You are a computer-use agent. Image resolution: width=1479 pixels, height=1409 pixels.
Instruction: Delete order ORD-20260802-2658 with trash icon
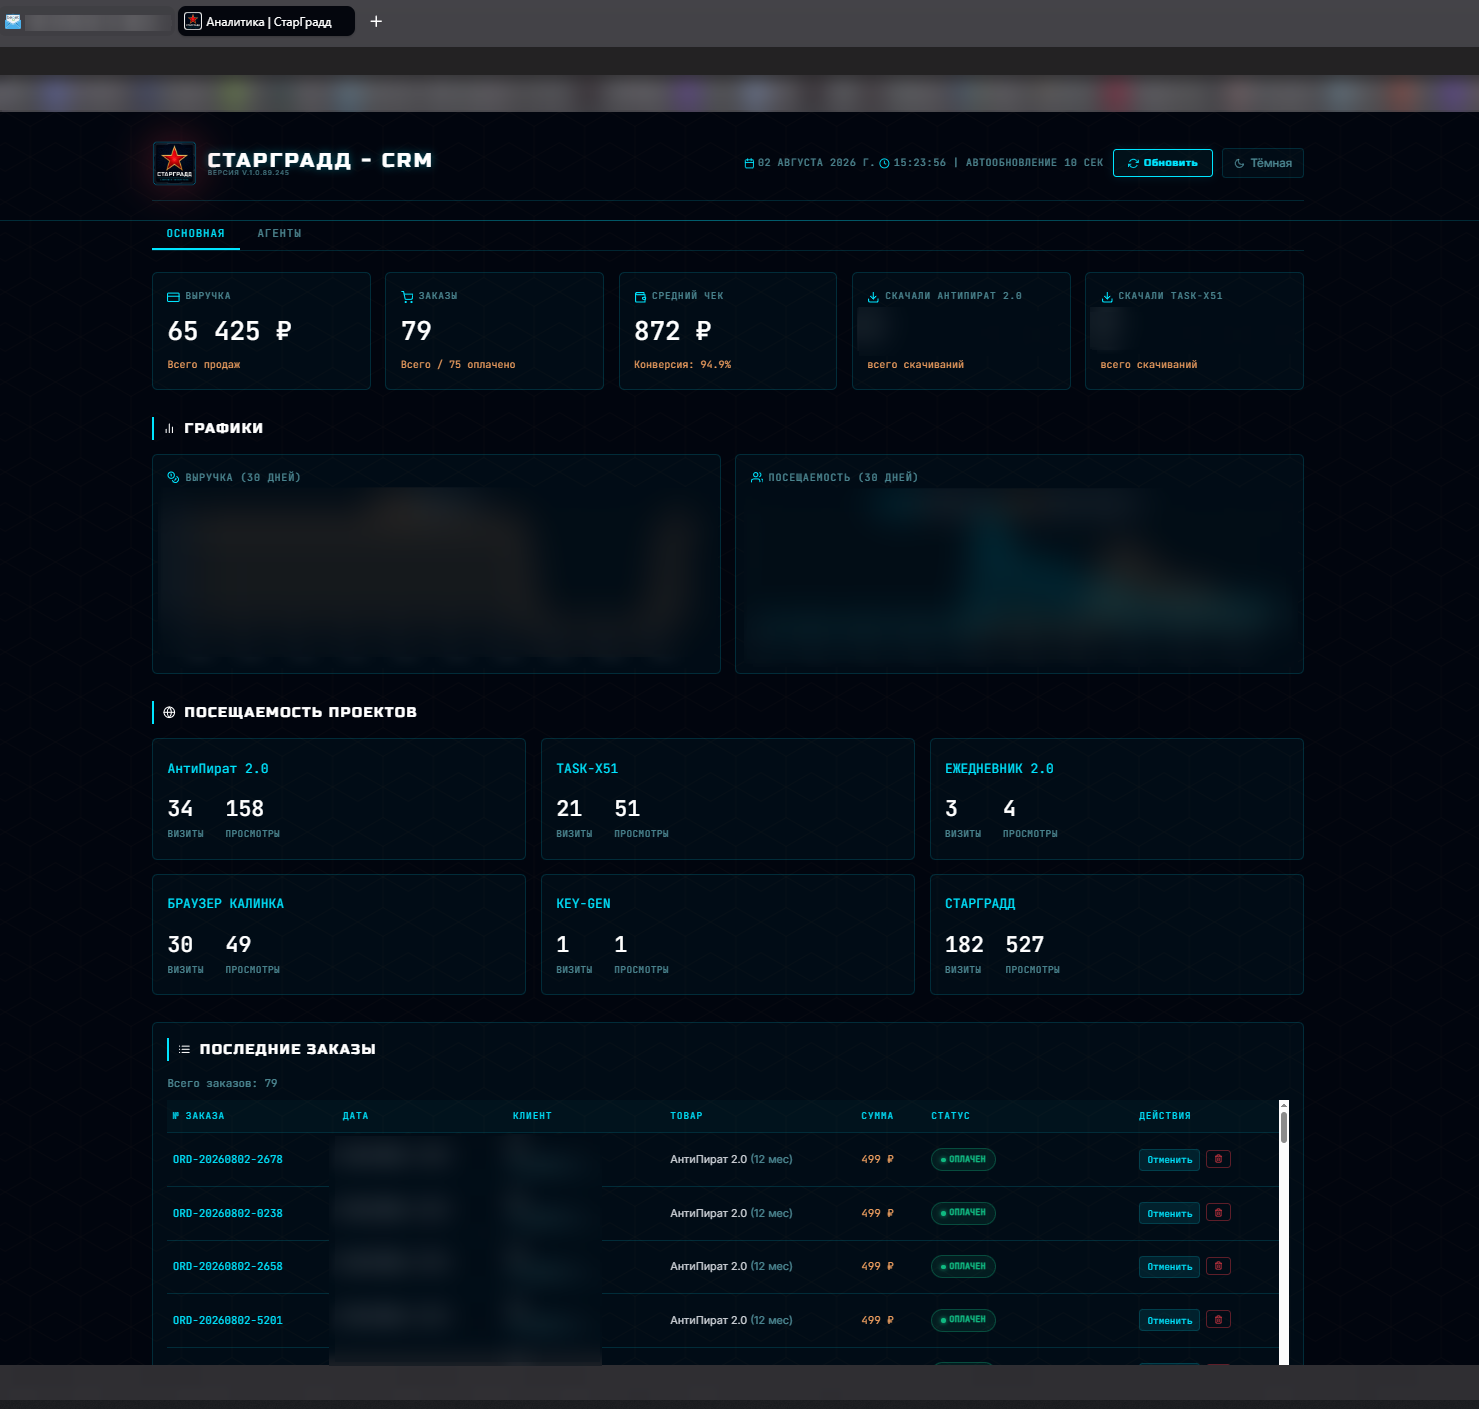click(1218, 1266)
